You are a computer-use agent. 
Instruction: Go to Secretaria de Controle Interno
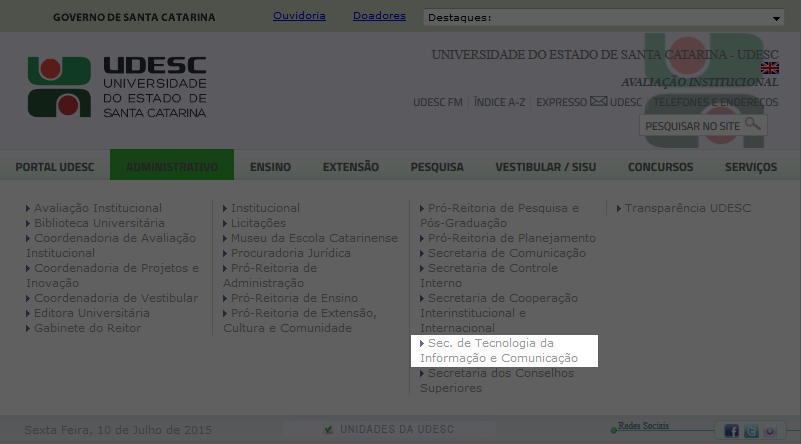click(489, 275)
